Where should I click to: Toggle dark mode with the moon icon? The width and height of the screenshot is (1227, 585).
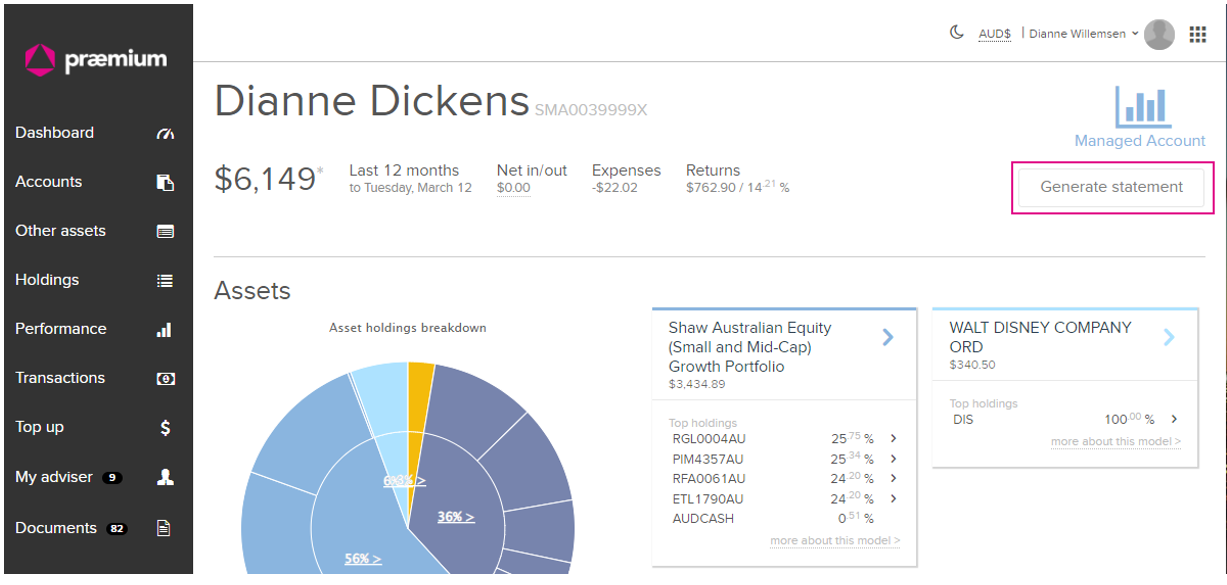click(957, 33)
